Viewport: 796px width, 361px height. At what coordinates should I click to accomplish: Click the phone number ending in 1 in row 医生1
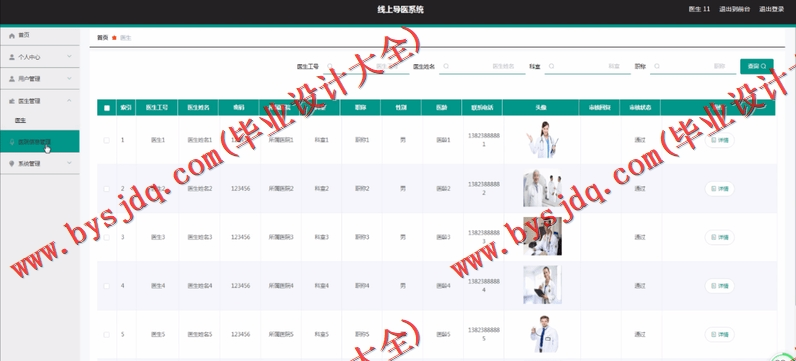(483, 140)
